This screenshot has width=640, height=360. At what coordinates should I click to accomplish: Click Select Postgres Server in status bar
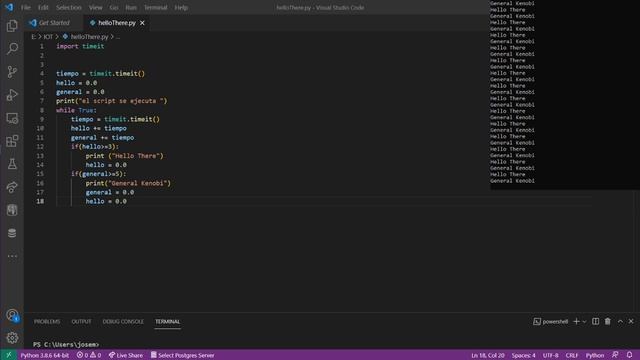point(182,355)
